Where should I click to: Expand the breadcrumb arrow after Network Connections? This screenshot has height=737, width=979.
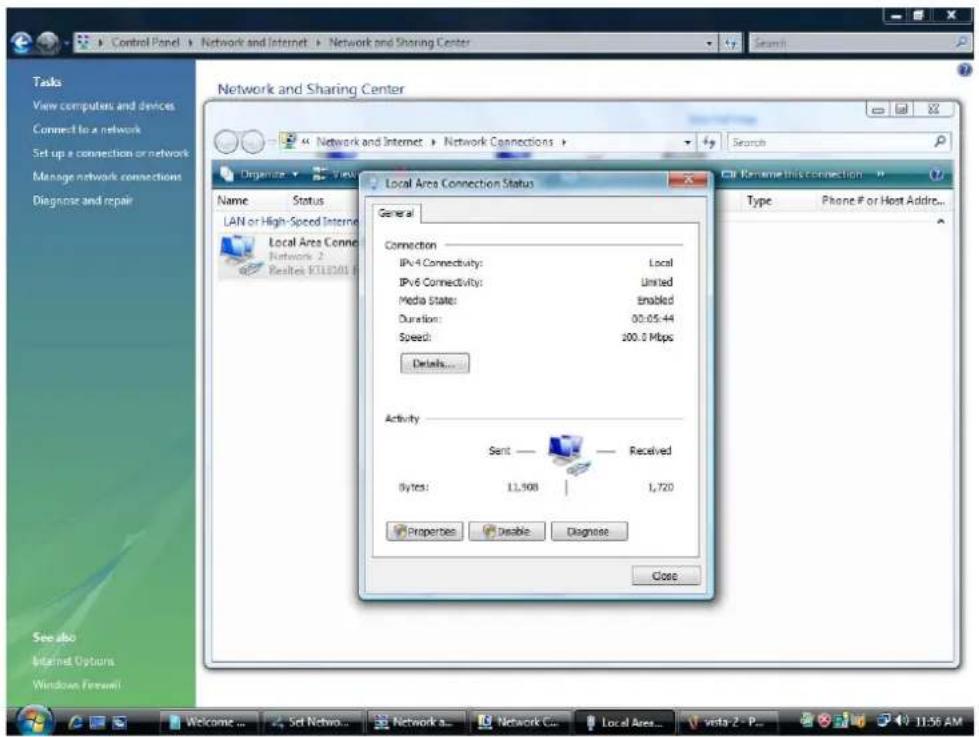coord(564,142)
